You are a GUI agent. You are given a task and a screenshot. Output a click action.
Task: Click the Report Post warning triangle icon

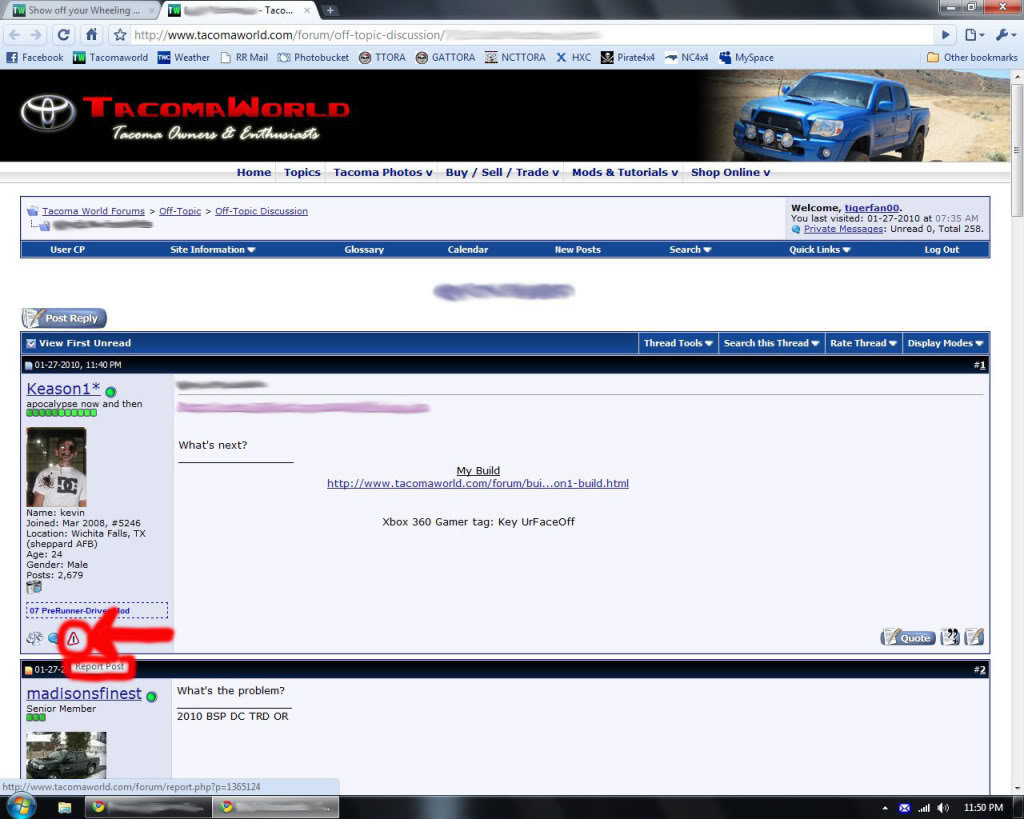[72, 639]
